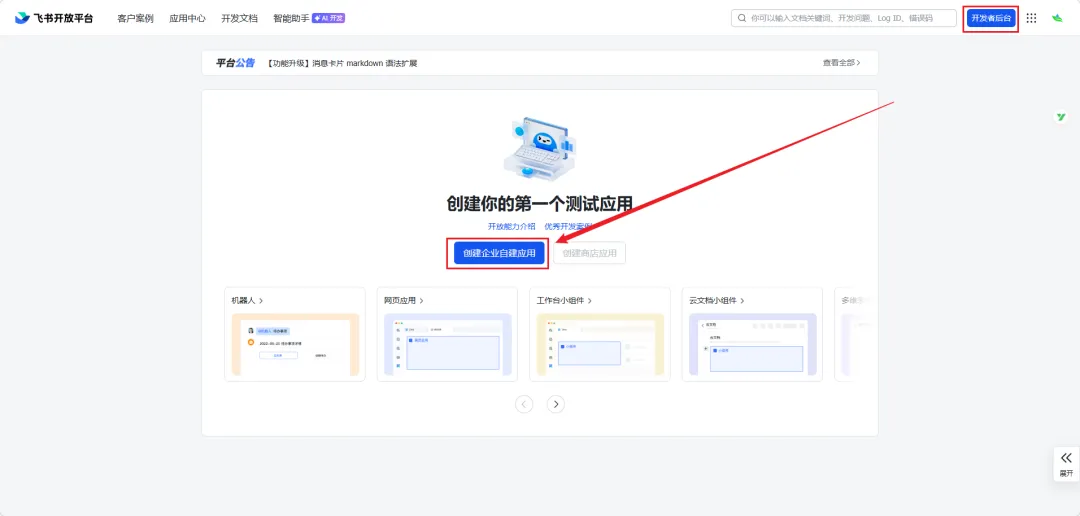This screenshot has height=516, width=1080.
Task: Open the 应用中心 menu item
Action: [x=187, y=19]
